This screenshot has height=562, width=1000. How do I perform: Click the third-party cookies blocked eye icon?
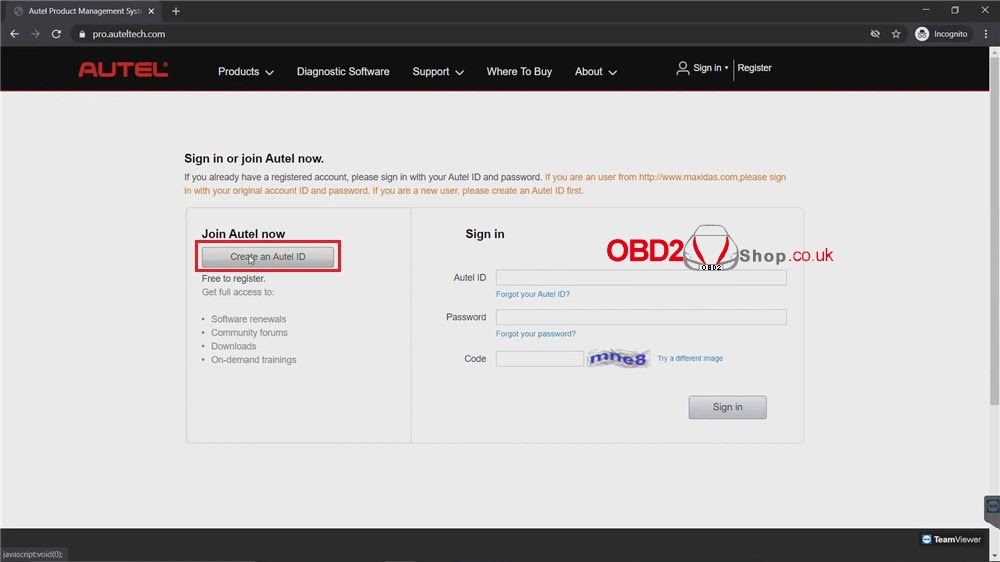tap(875, 34)
